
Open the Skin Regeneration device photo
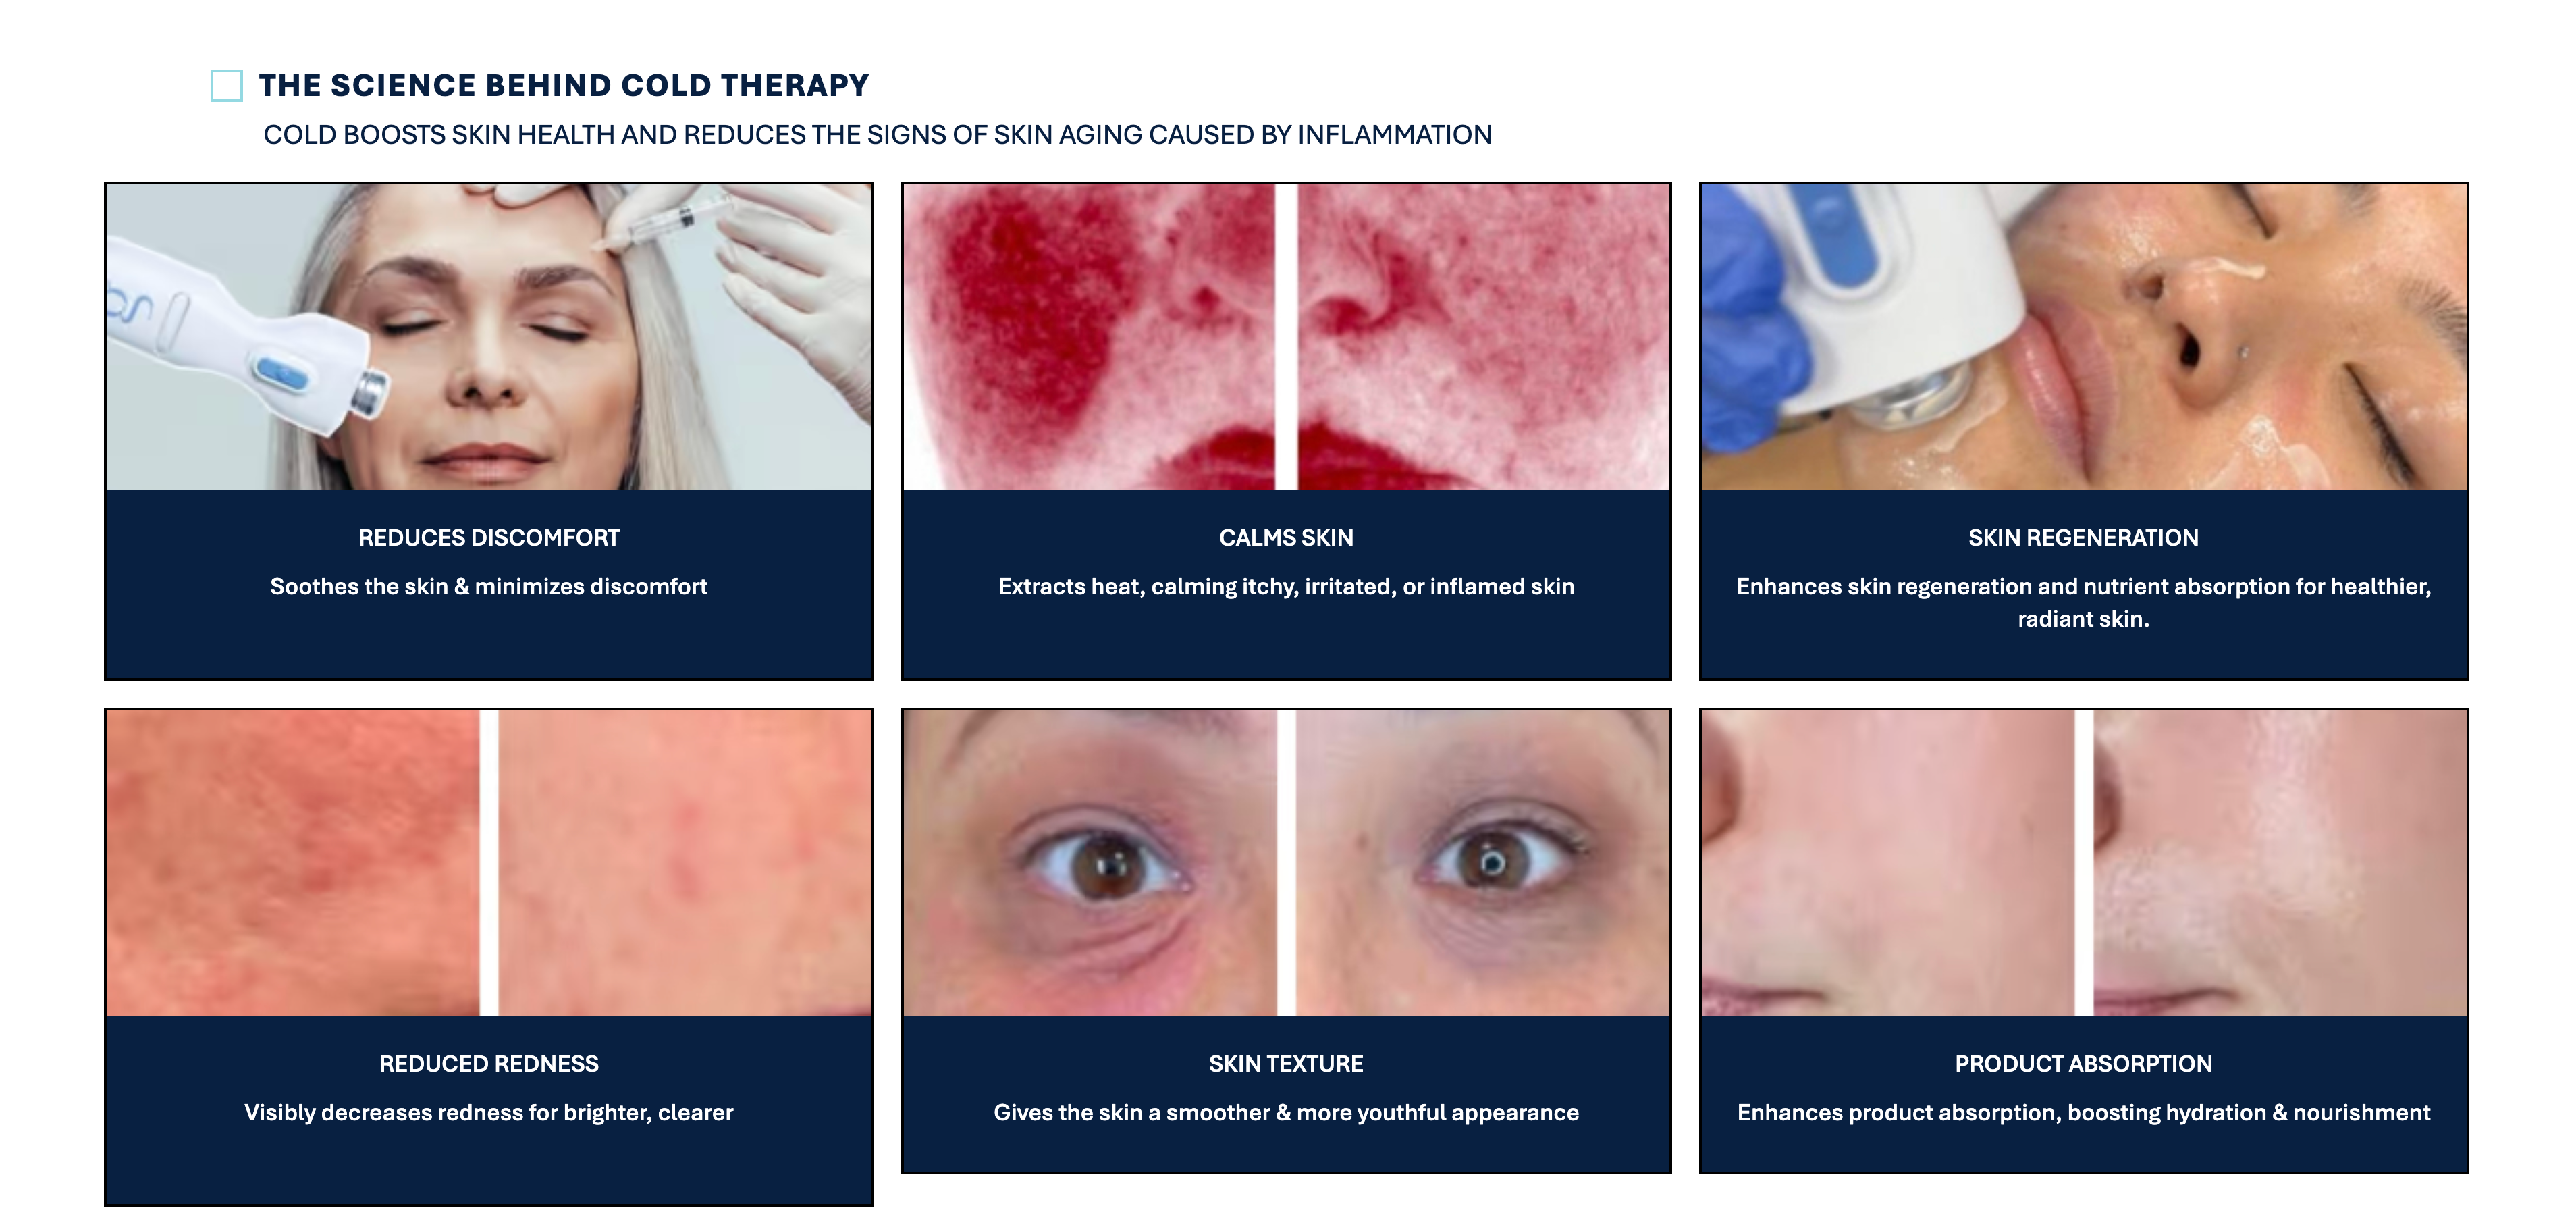(2084, 337)
